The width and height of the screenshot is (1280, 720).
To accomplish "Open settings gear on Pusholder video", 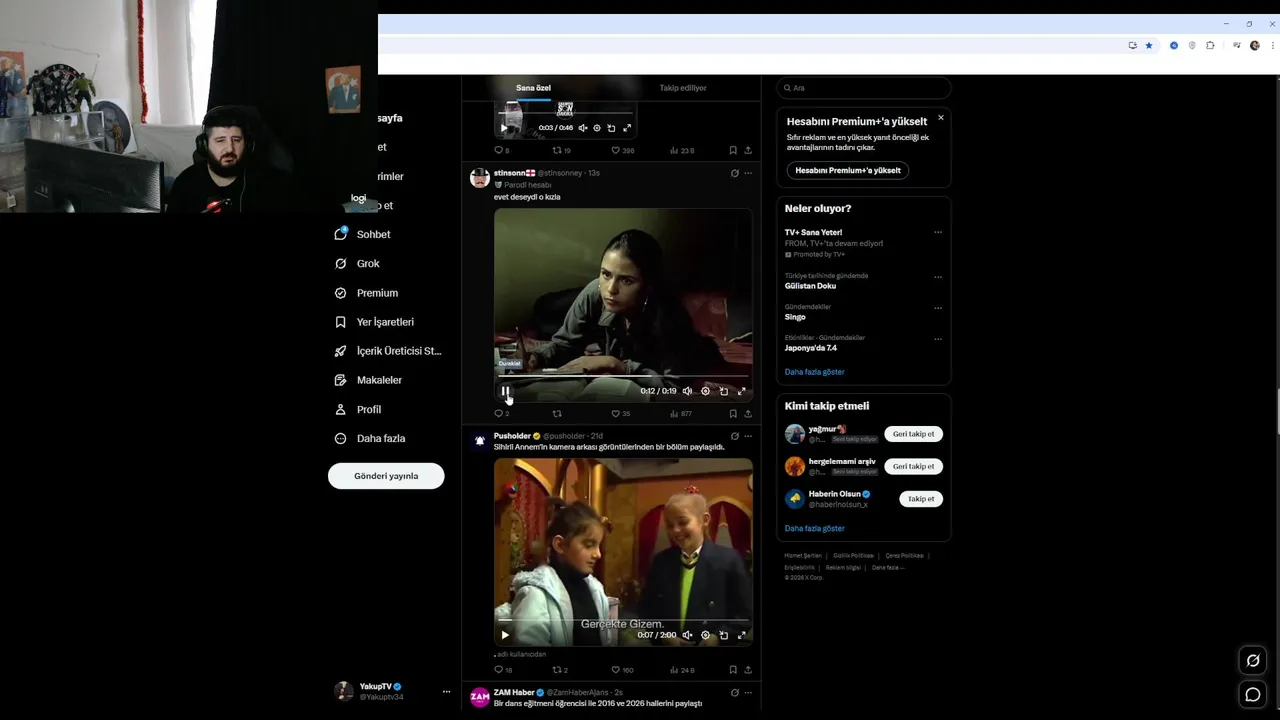I will pyautogui.click(x=705, y=635).
